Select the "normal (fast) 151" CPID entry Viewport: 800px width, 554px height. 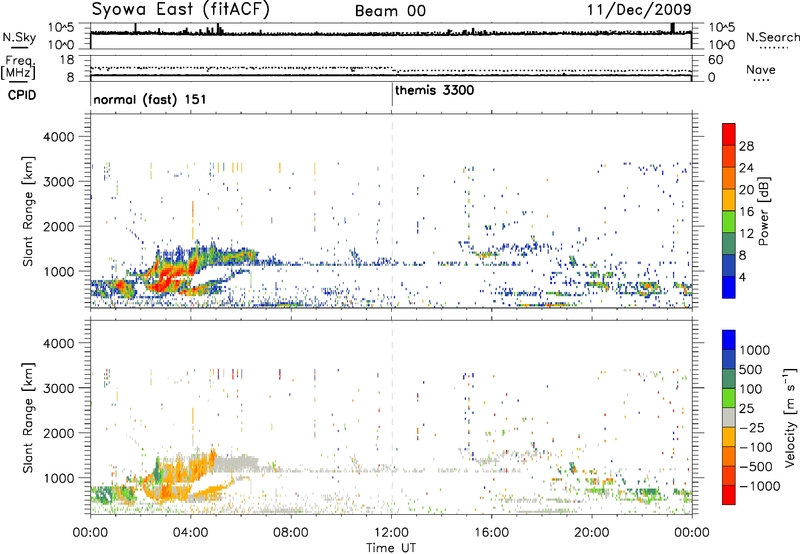(150, 99)
